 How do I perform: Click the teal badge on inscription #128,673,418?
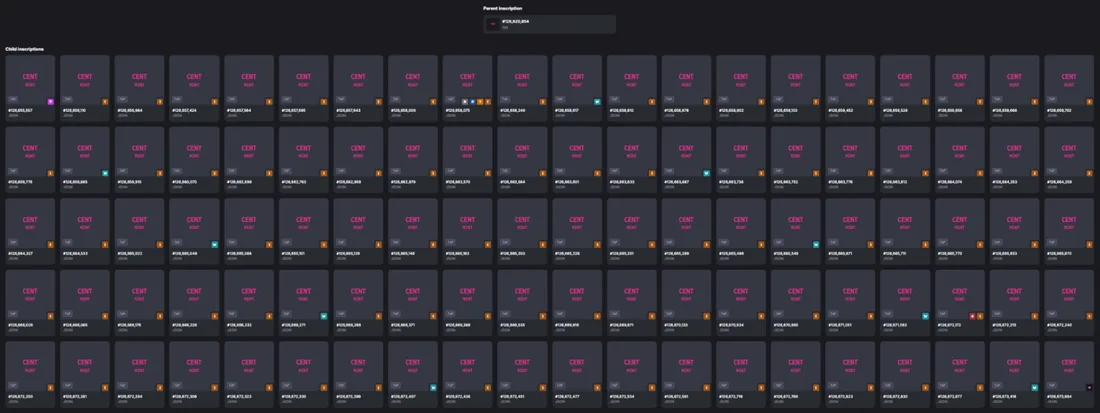(1035, 388)
